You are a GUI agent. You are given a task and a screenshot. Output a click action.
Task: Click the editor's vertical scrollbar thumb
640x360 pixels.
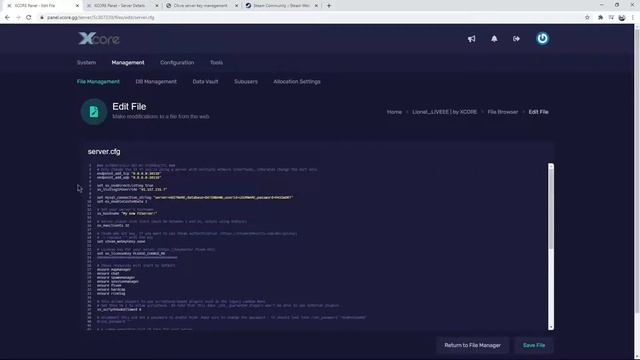click(551, 208)
